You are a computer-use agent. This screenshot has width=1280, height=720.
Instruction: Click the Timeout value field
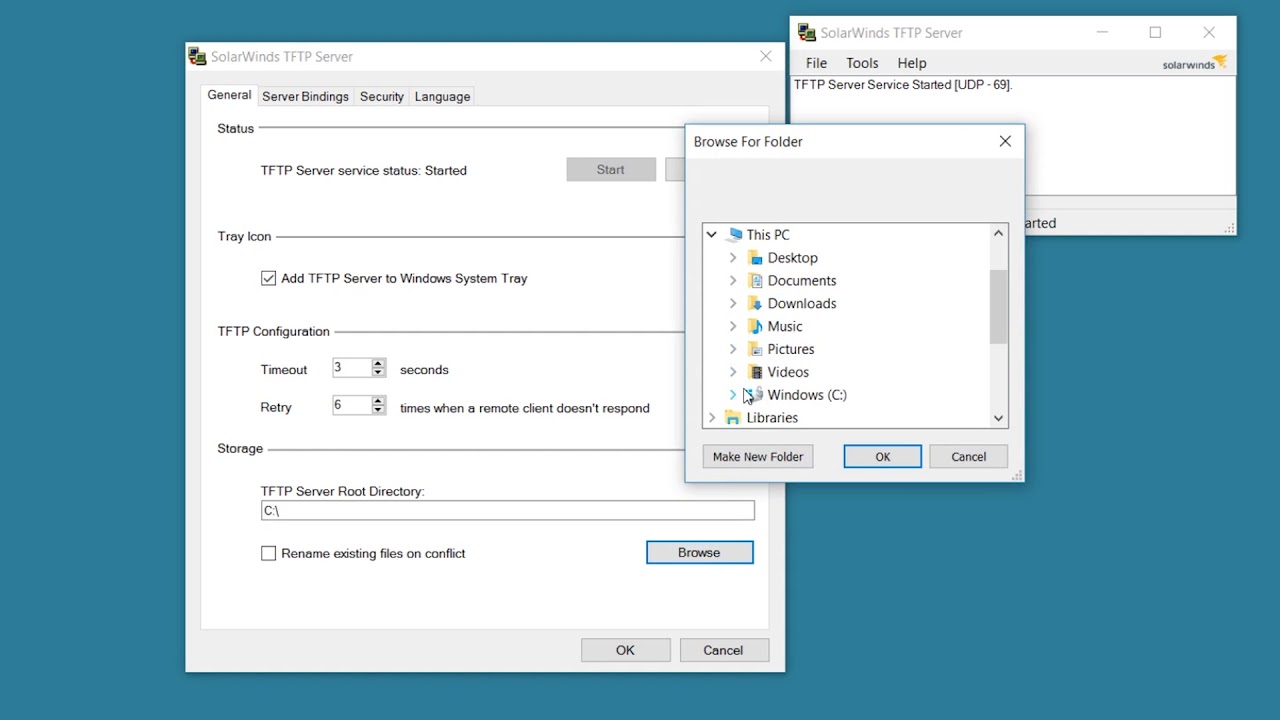pos(352,369)
